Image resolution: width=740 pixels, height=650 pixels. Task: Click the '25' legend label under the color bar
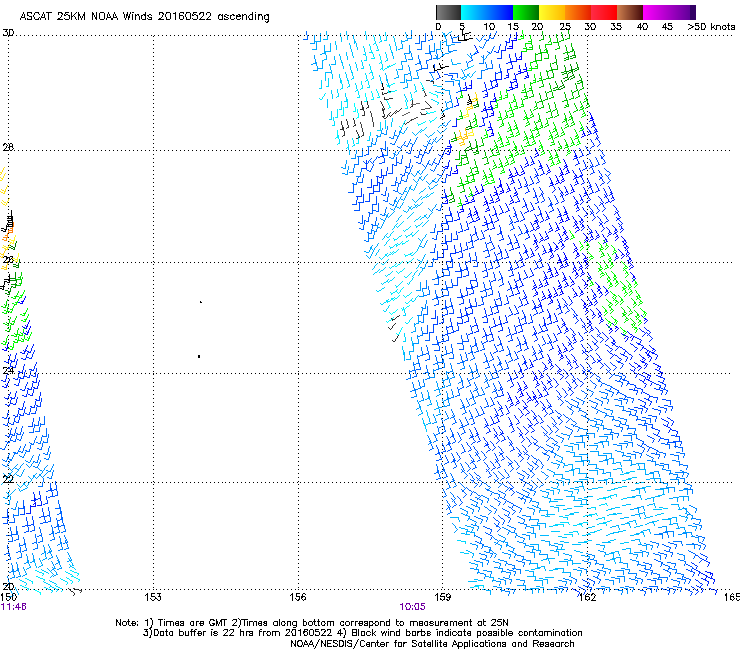[x=565, y=26]
